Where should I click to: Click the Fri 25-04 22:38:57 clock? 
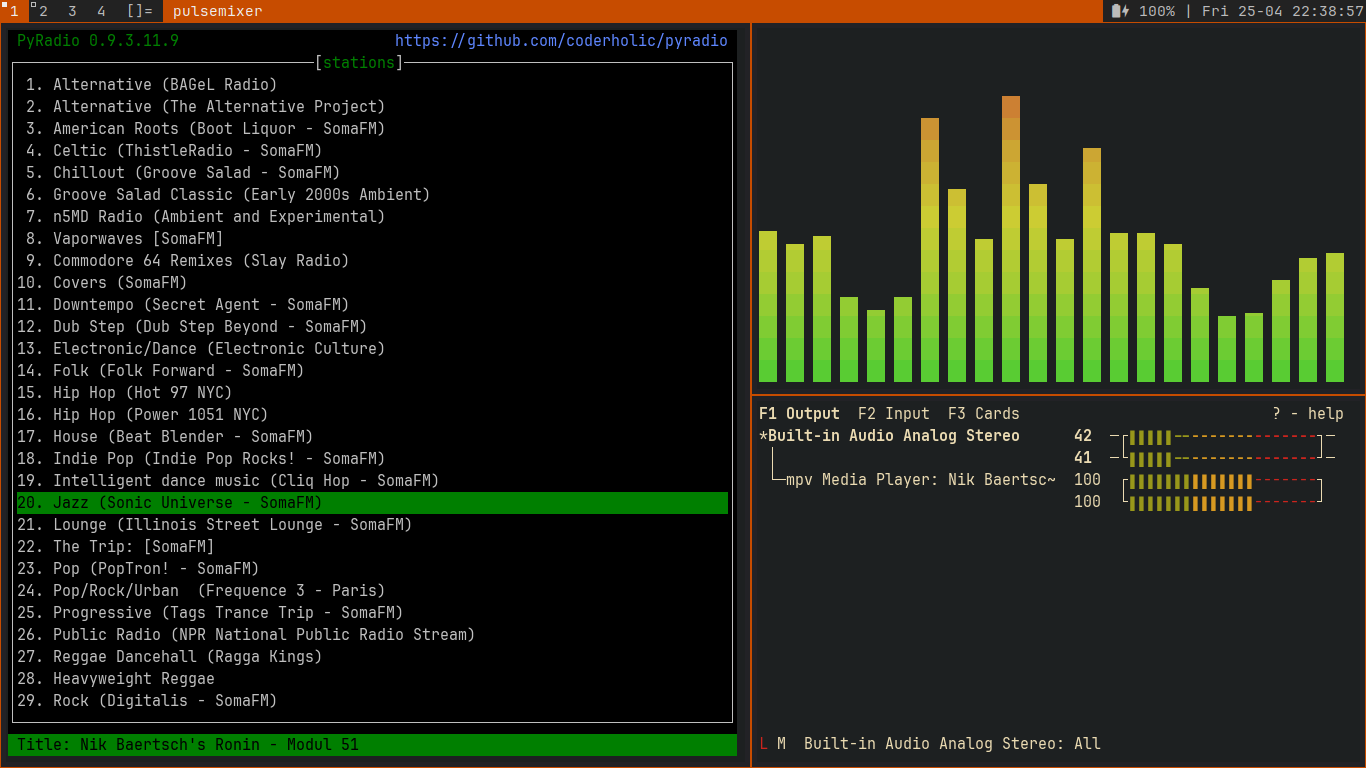[x=1282, y=11]
